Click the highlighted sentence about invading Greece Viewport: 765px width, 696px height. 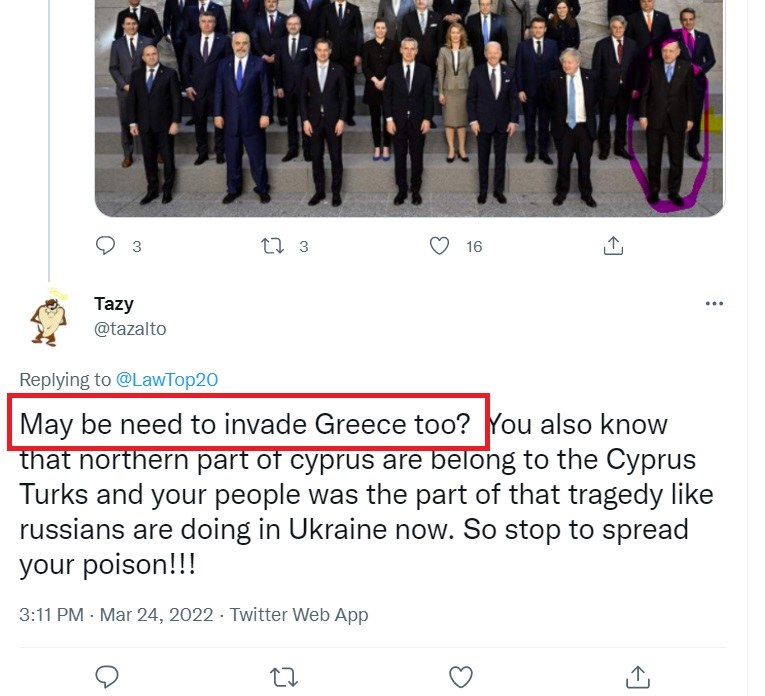[246, 424]
